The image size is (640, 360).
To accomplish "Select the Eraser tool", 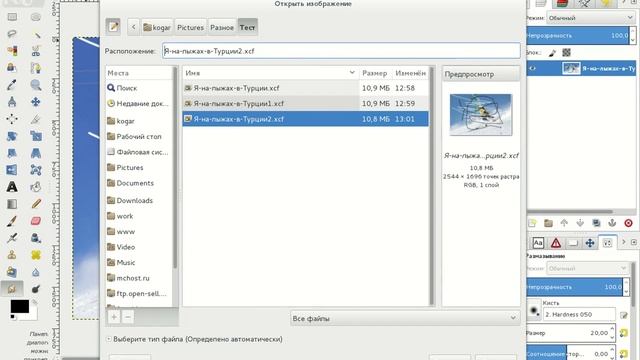I will pos(36,221).
